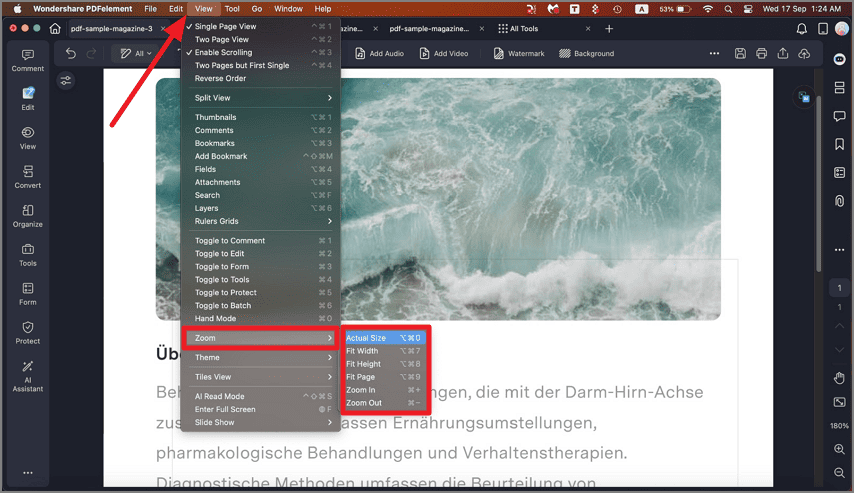
Task: Choose Fit Width in Zoom submenu
Action: tap(383, 351)
